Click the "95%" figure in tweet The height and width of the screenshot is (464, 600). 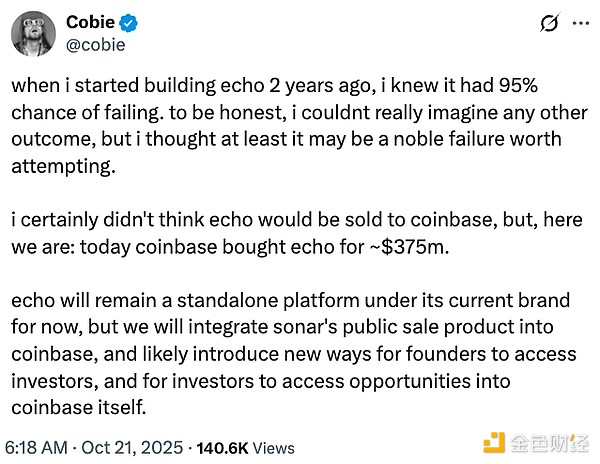(x=549, y=86)
